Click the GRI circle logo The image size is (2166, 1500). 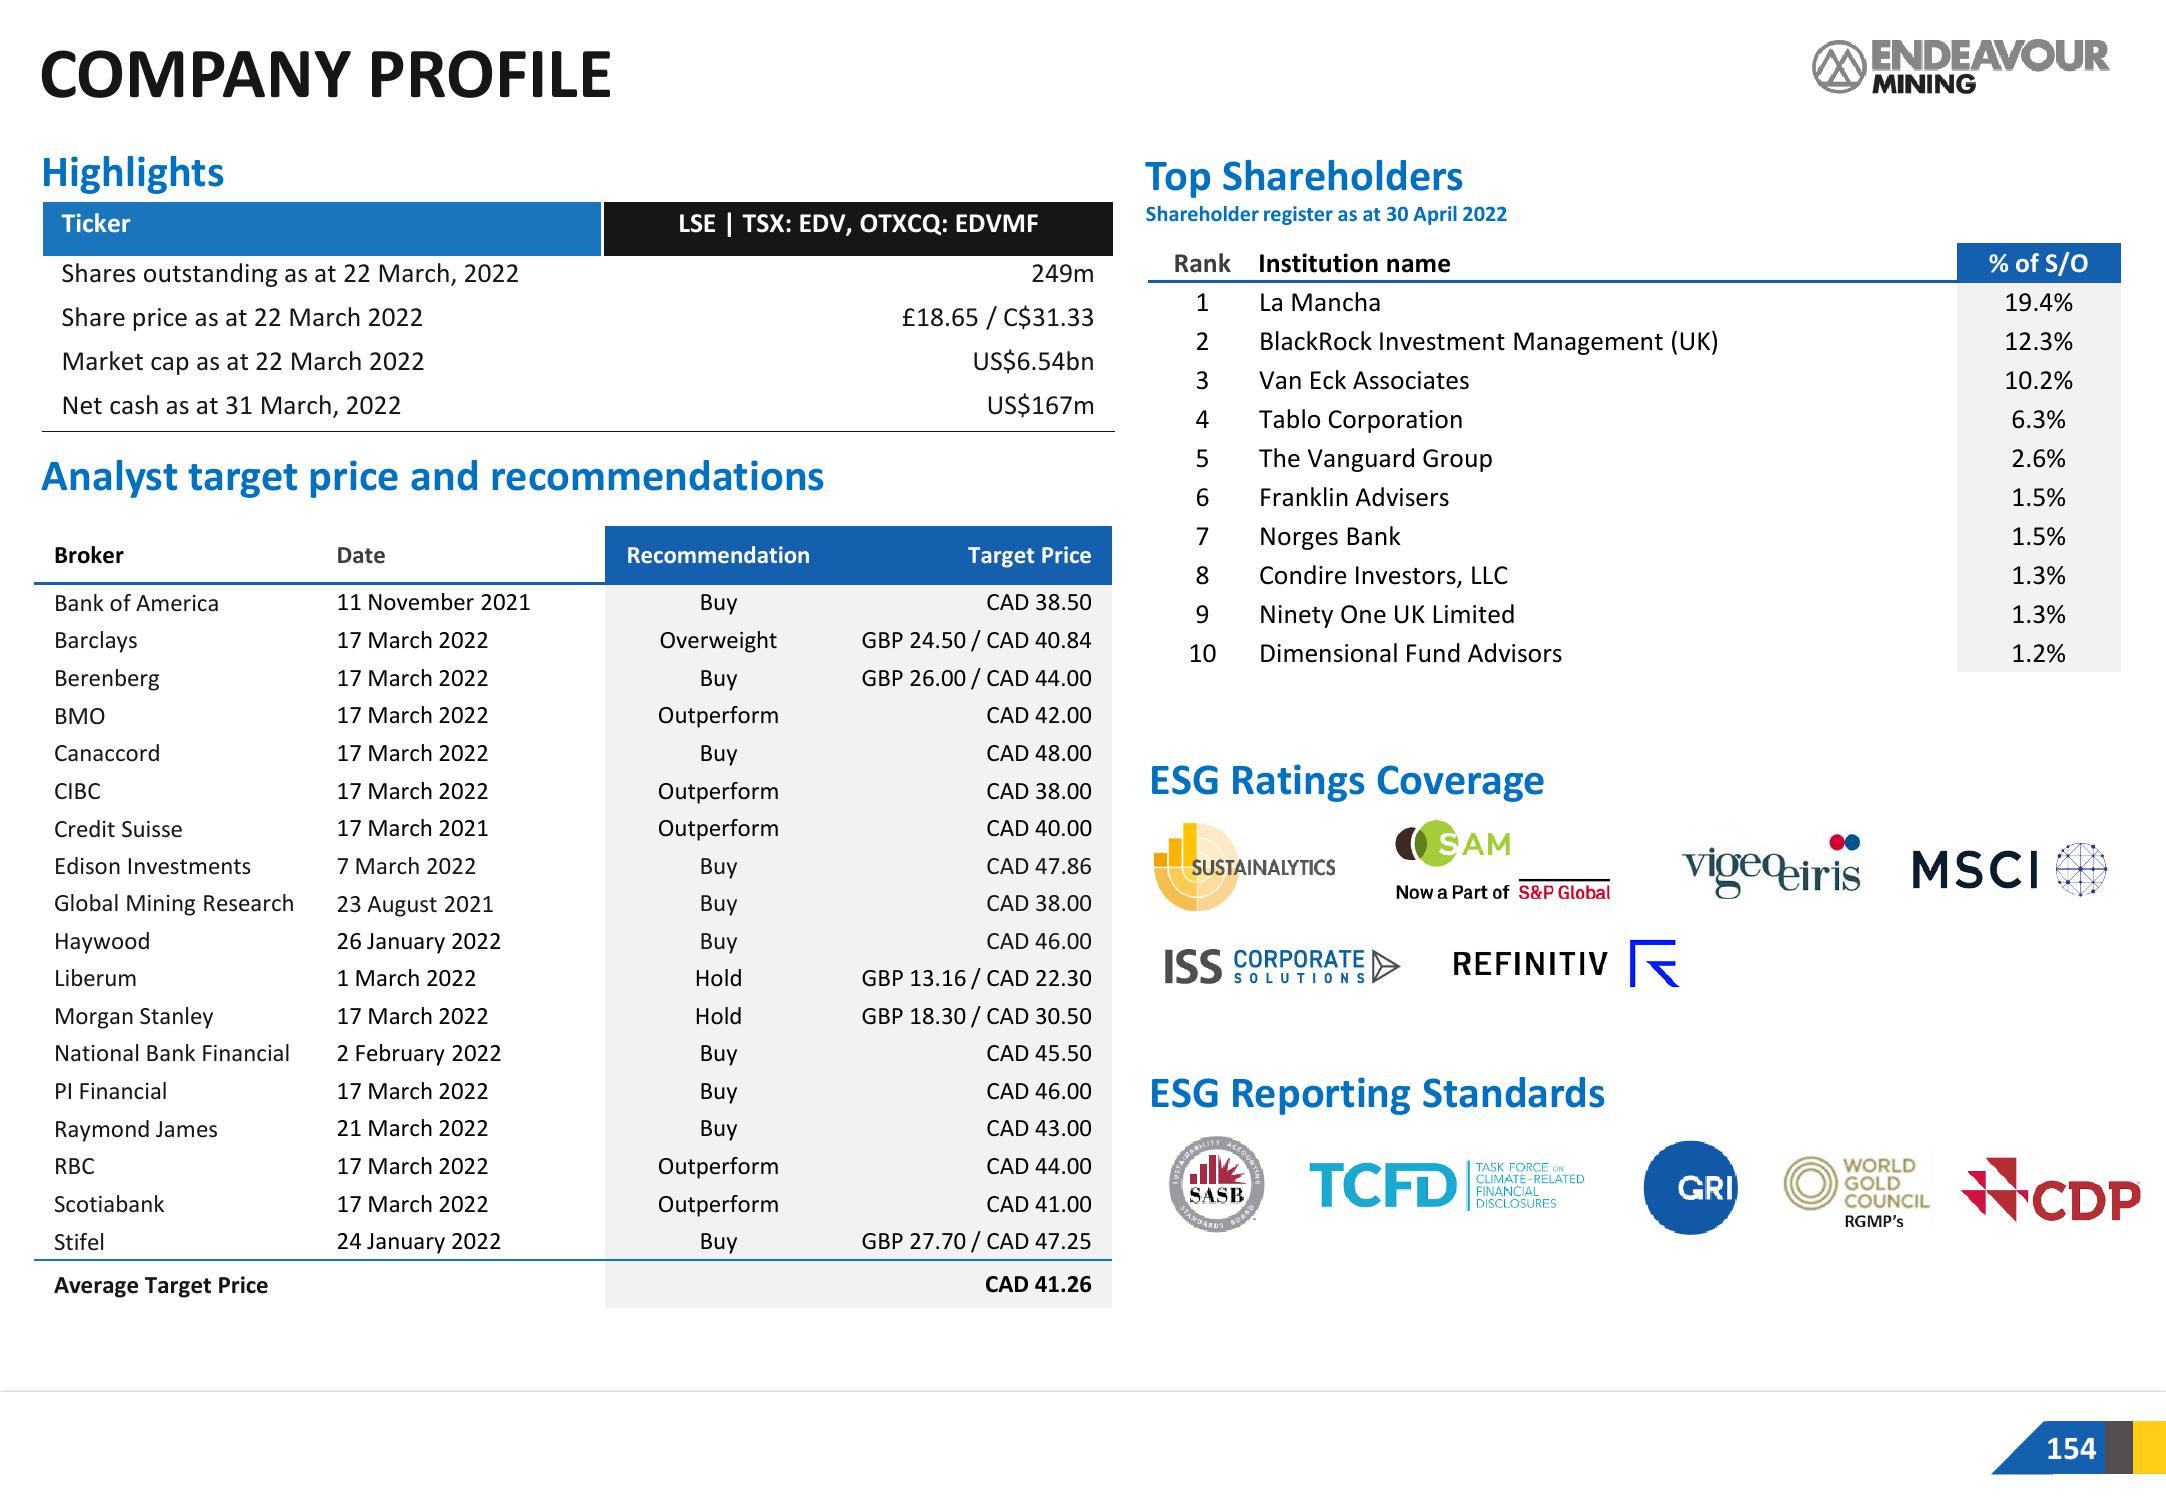pos(1690,1187)
